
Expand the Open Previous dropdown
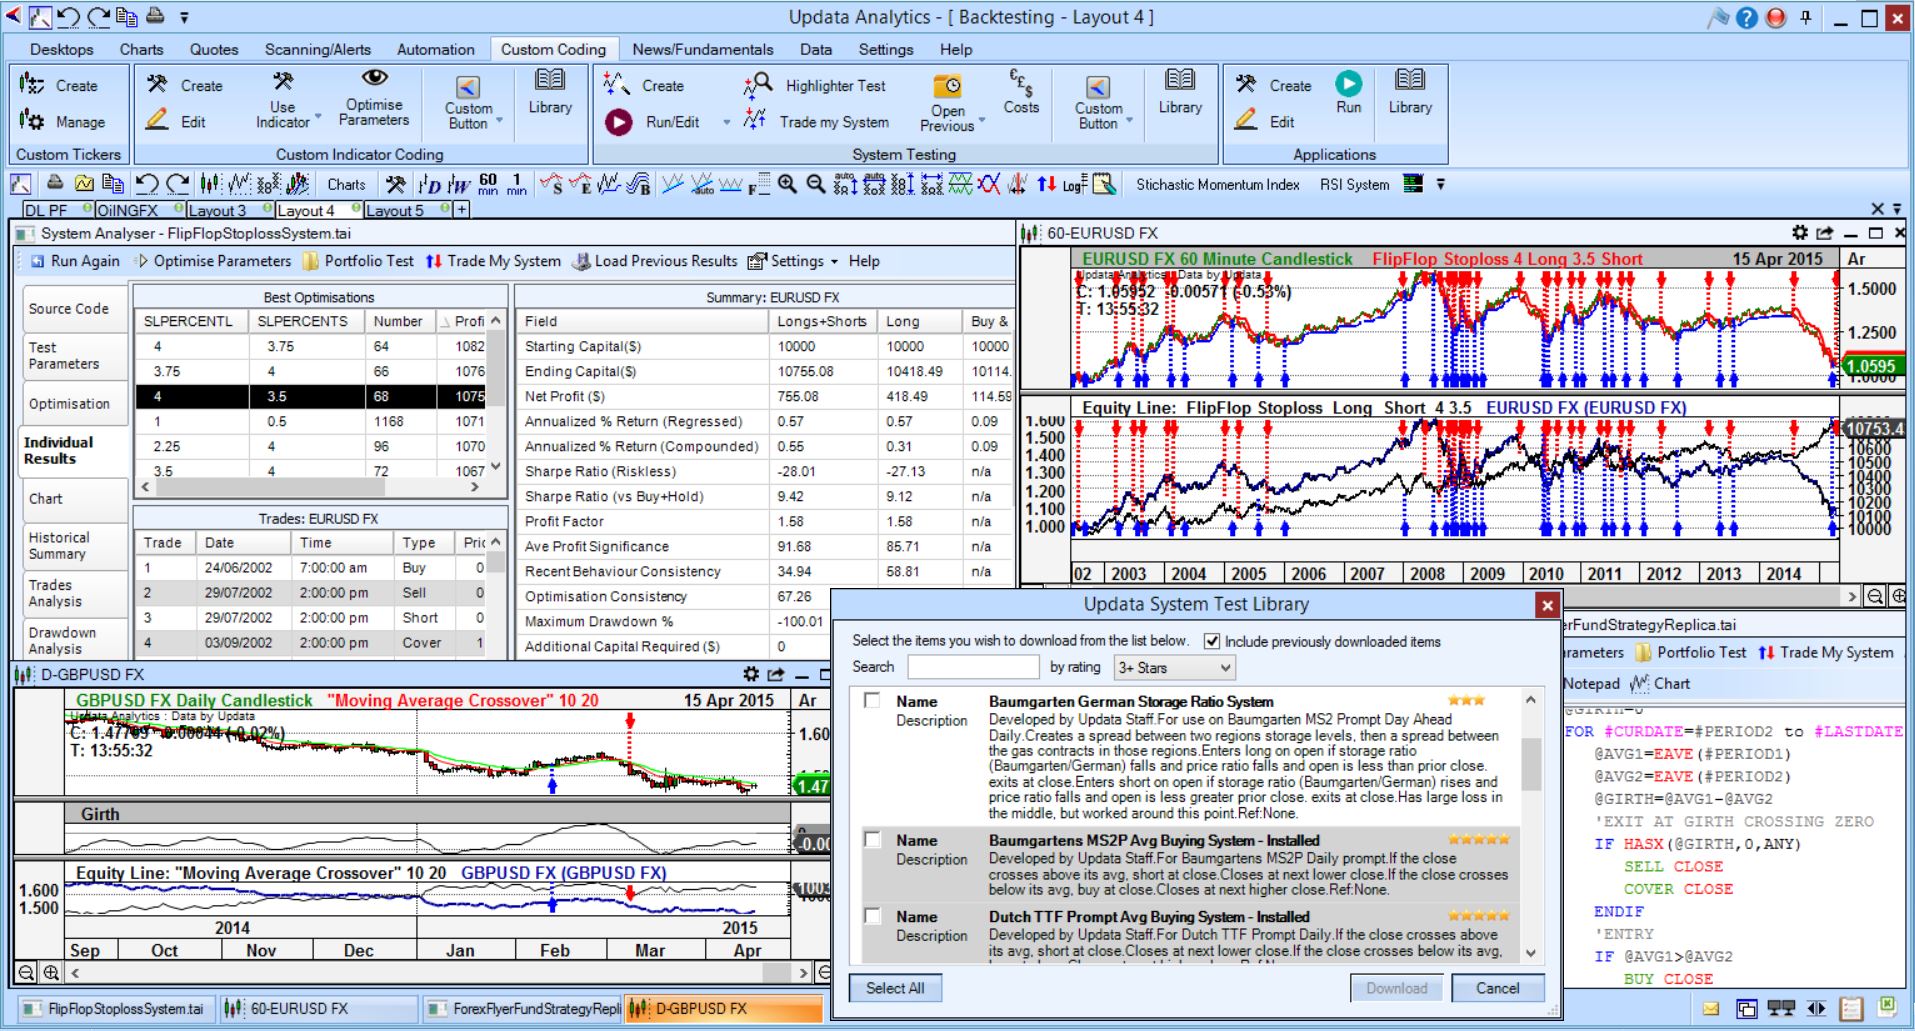[x=981, y=120]
